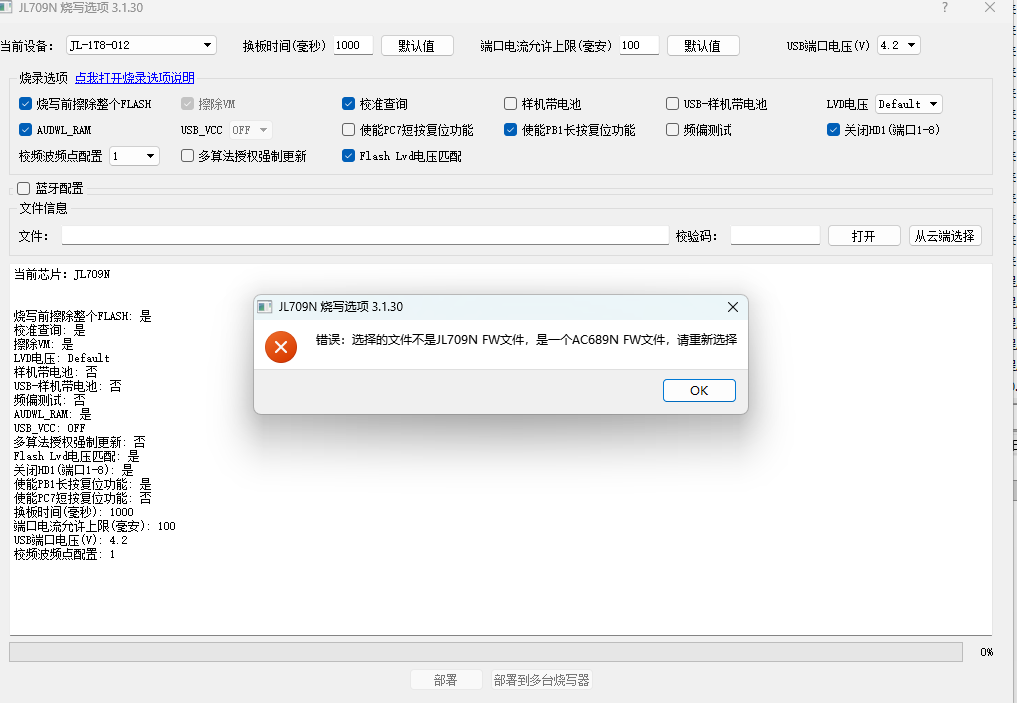This screenshot has width=1017, height=703.
Task: Click the 端口电流允许上限(毫安) input field
Action: point(640,45)
